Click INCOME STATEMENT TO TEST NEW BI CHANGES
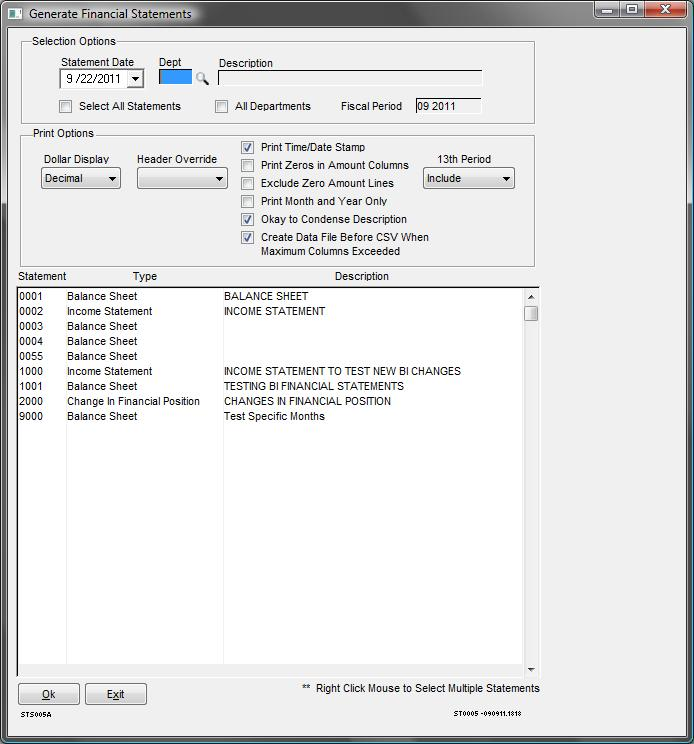 click(x=342, y=371)
